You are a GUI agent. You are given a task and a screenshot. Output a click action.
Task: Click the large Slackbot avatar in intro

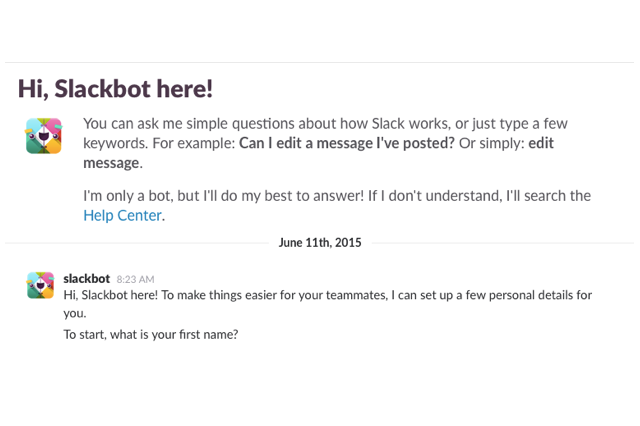coord(44,136)
